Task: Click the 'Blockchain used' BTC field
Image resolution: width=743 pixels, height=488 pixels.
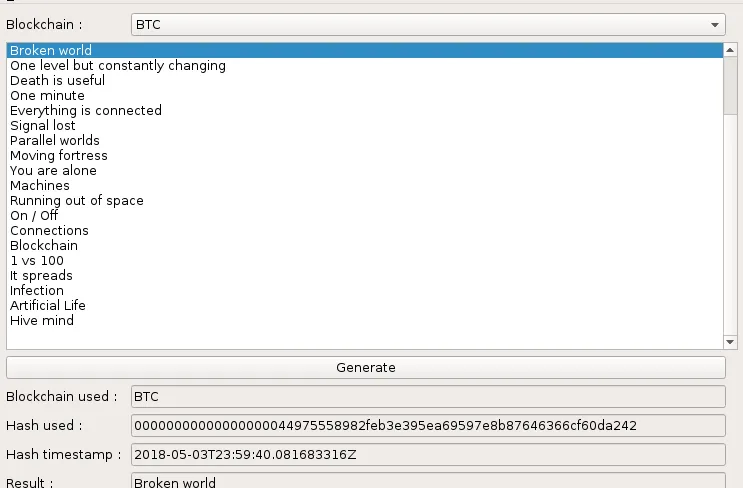Action: (428, 397)
